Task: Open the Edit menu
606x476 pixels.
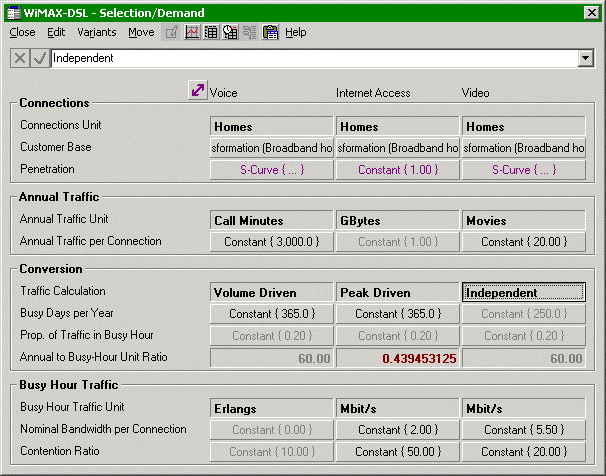Action: 56,32
